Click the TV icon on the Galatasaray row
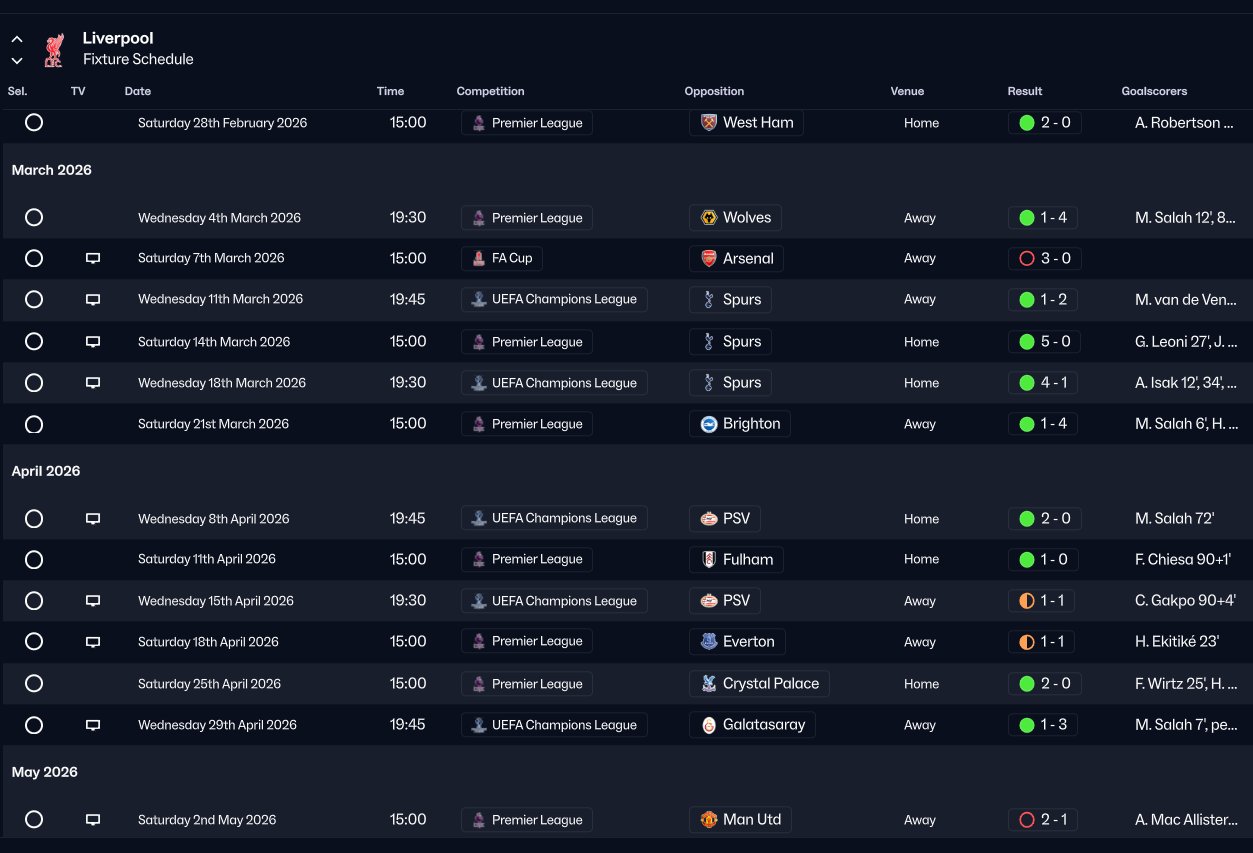The width and height of the screenshot is (1253, 853). (93, 725)
